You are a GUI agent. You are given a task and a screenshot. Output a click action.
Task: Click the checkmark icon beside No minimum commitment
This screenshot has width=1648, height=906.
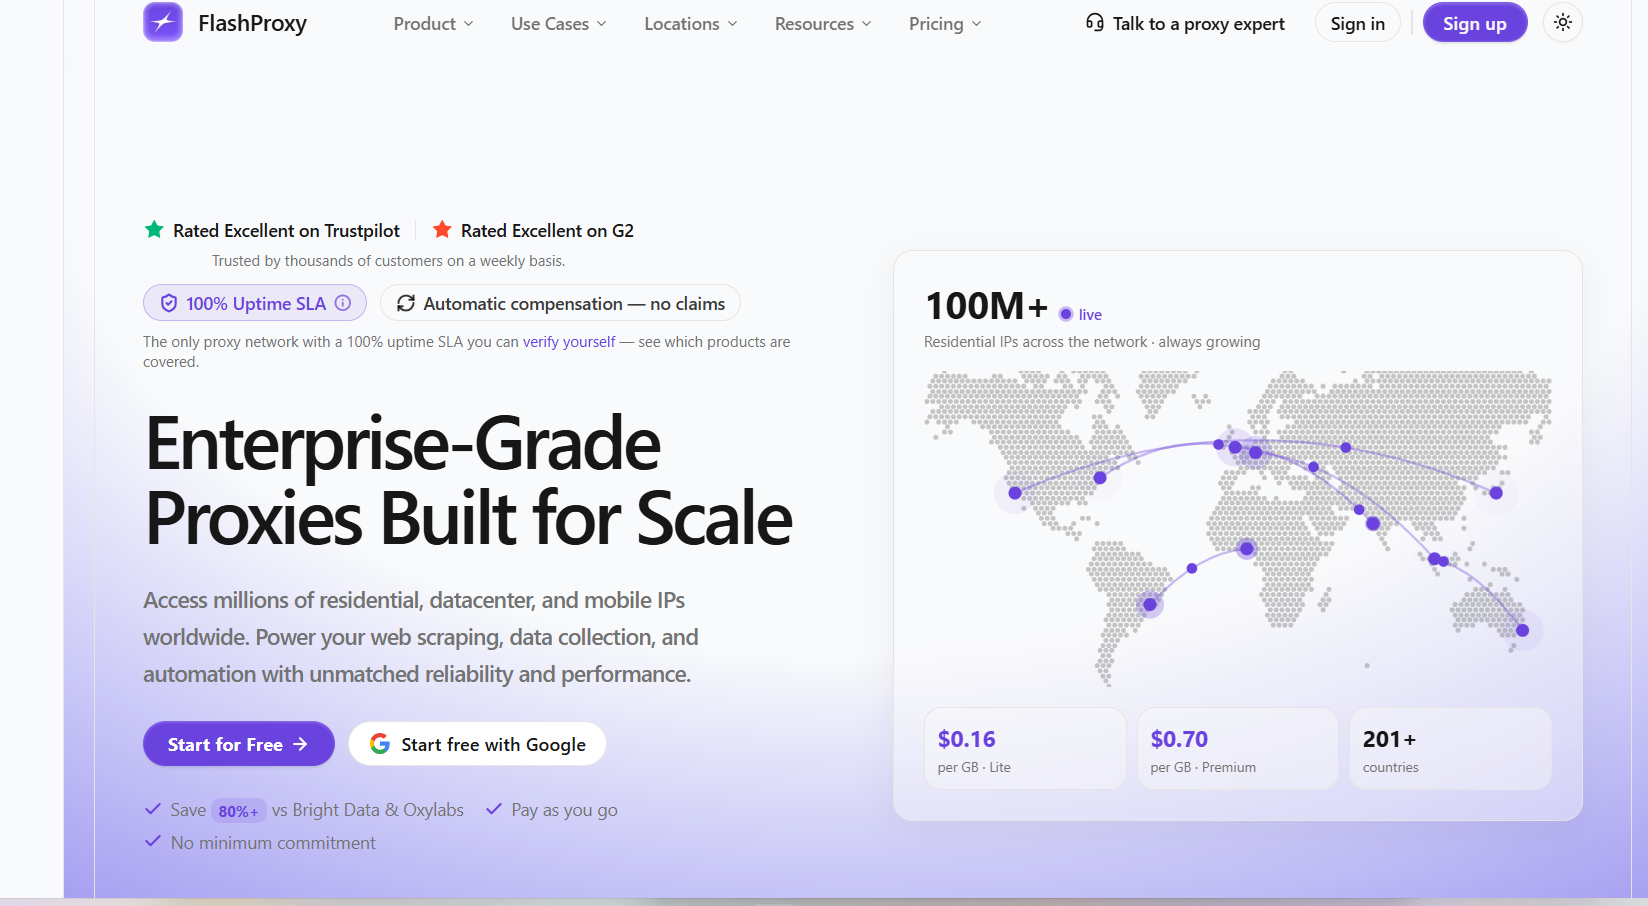(x=153, y=842)
